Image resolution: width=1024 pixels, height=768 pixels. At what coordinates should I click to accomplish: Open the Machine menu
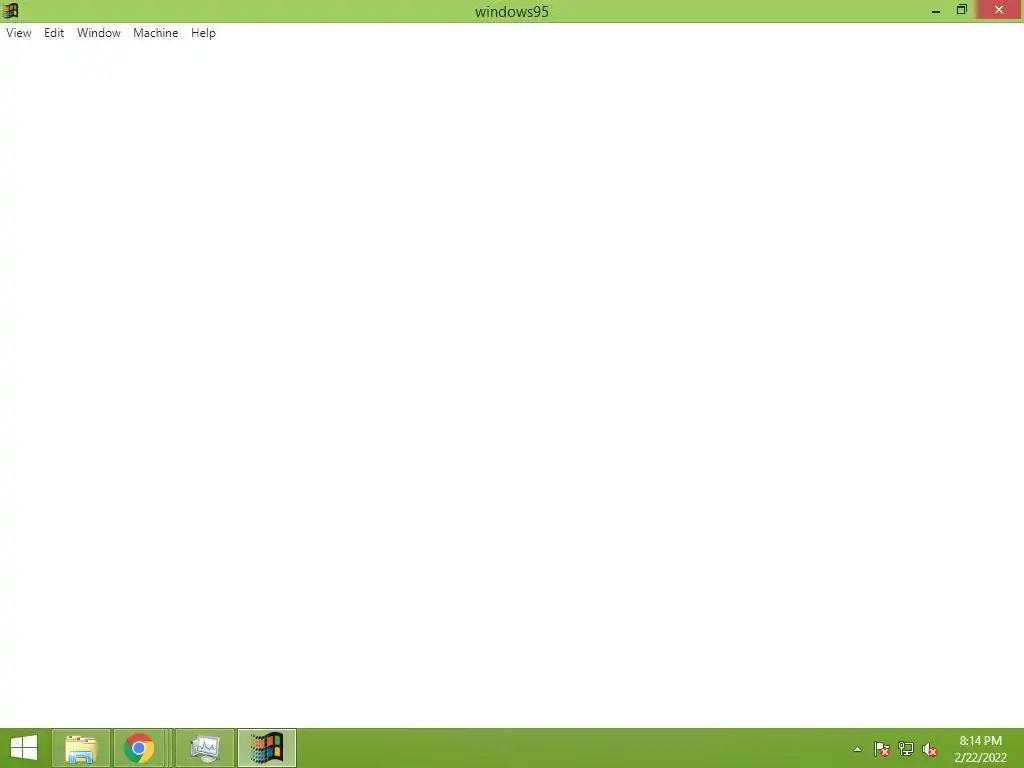point(155,33)
